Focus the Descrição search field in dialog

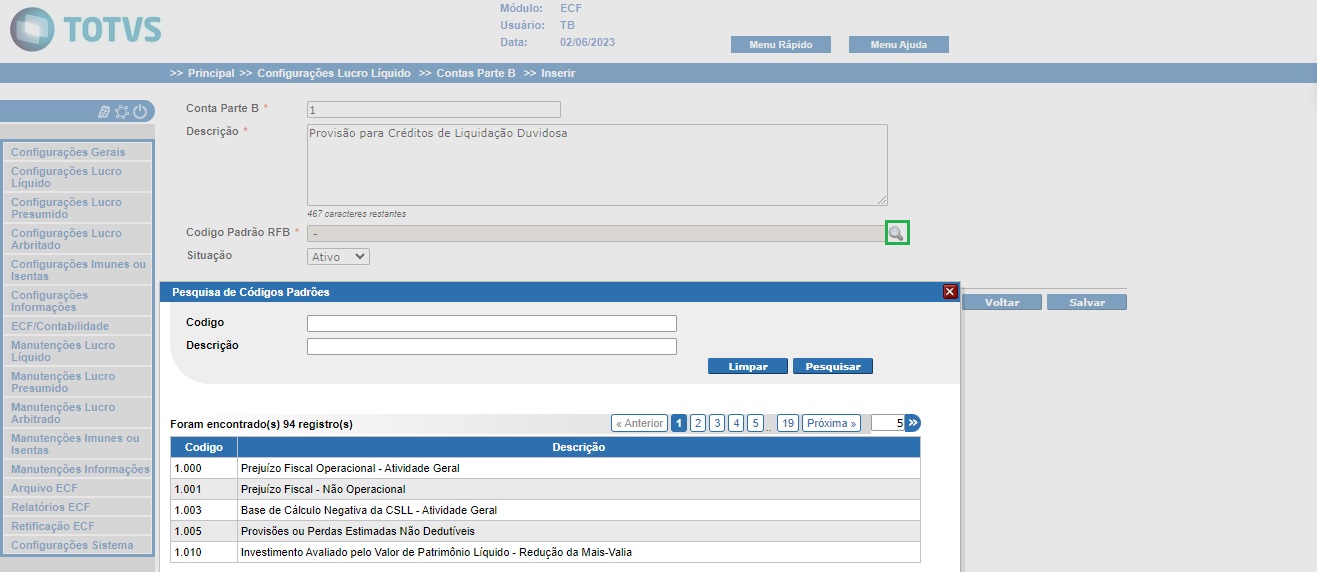point(492,347)
